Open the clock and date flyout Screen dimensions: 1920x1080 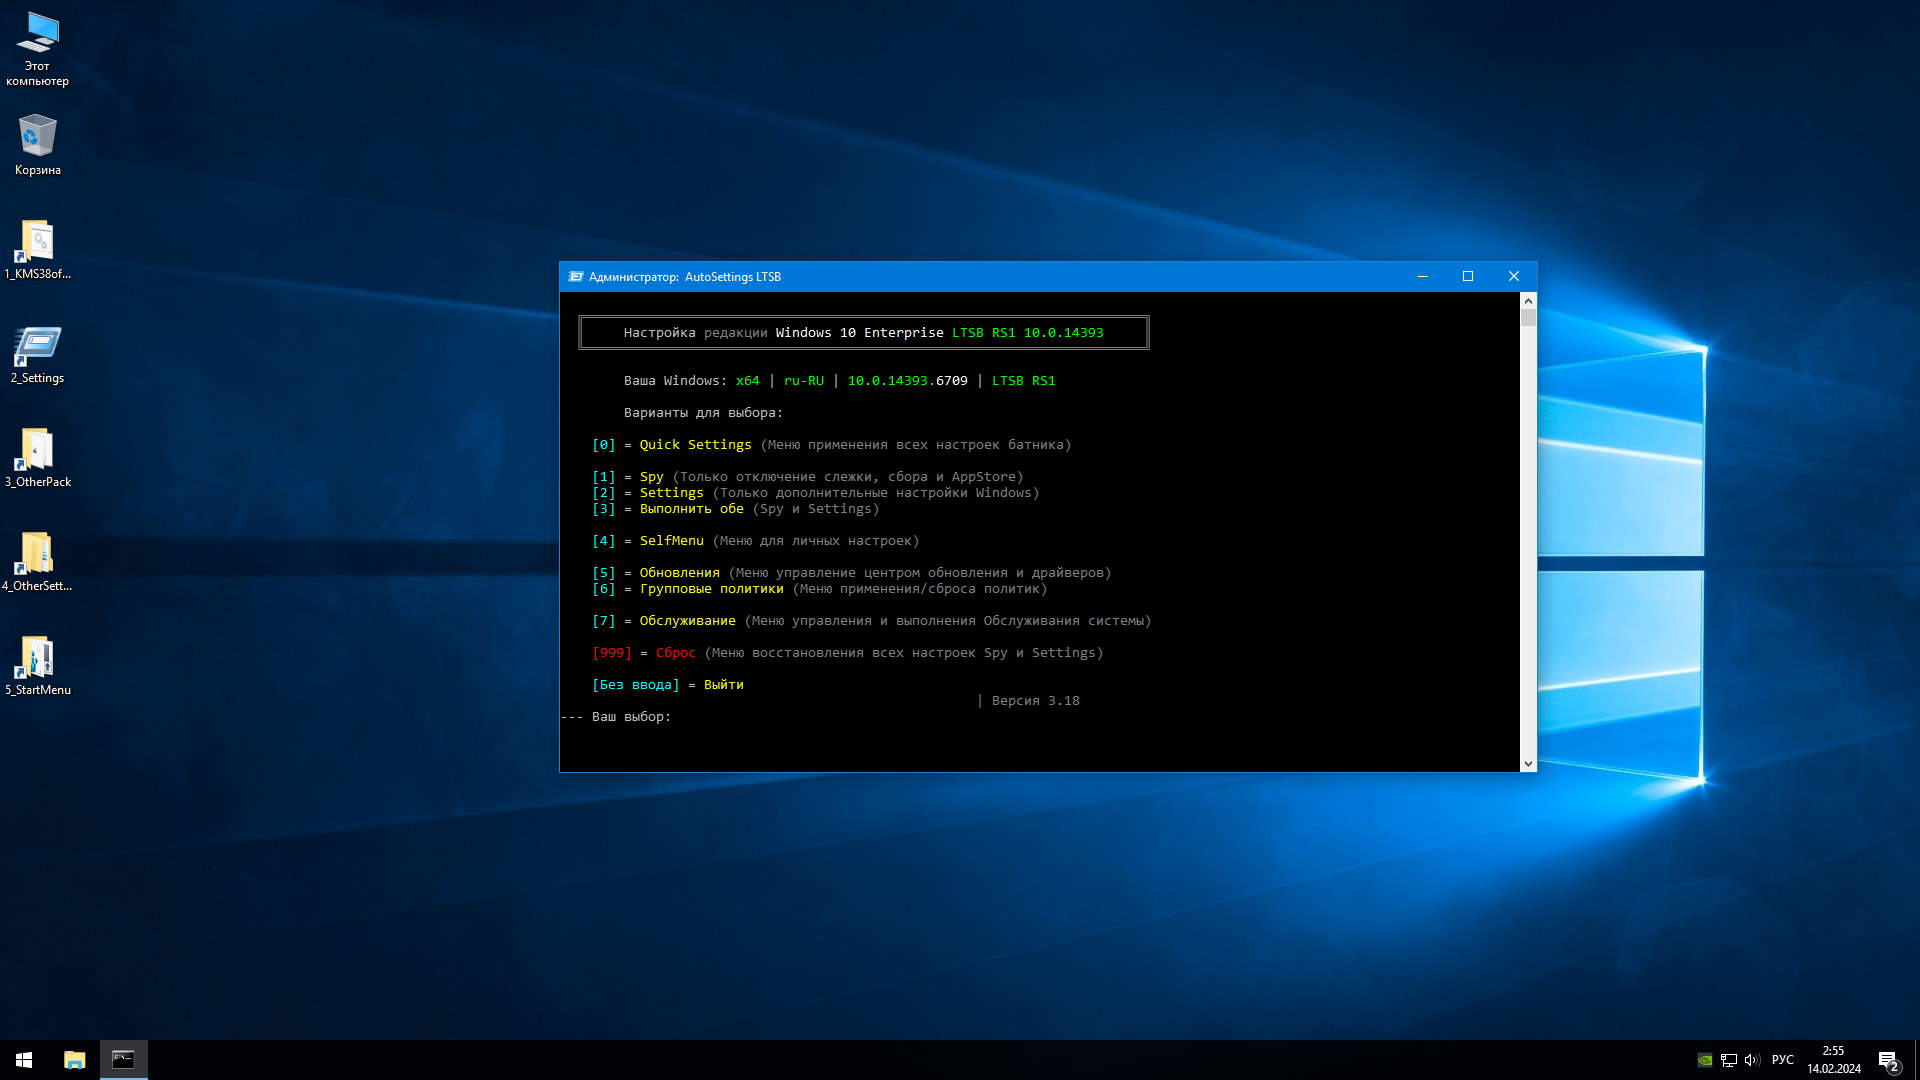click(1833, 1060)
